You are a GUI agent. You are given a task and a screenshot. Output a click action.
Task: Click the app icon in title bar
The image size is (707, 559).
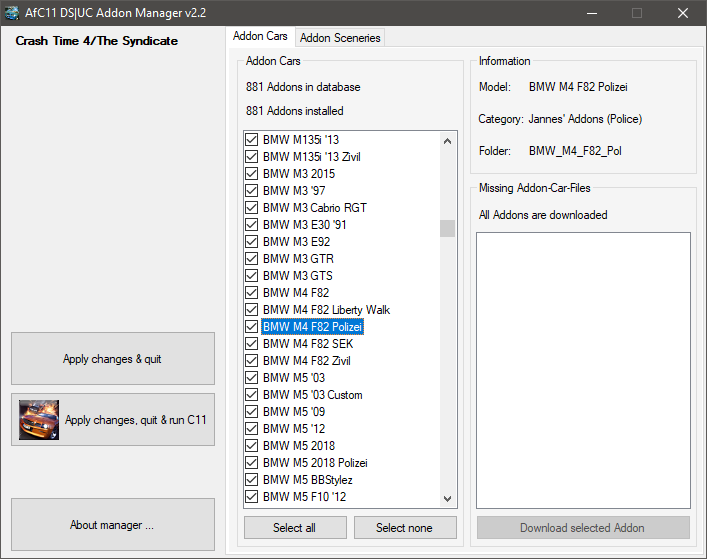[x=12, y=13]
